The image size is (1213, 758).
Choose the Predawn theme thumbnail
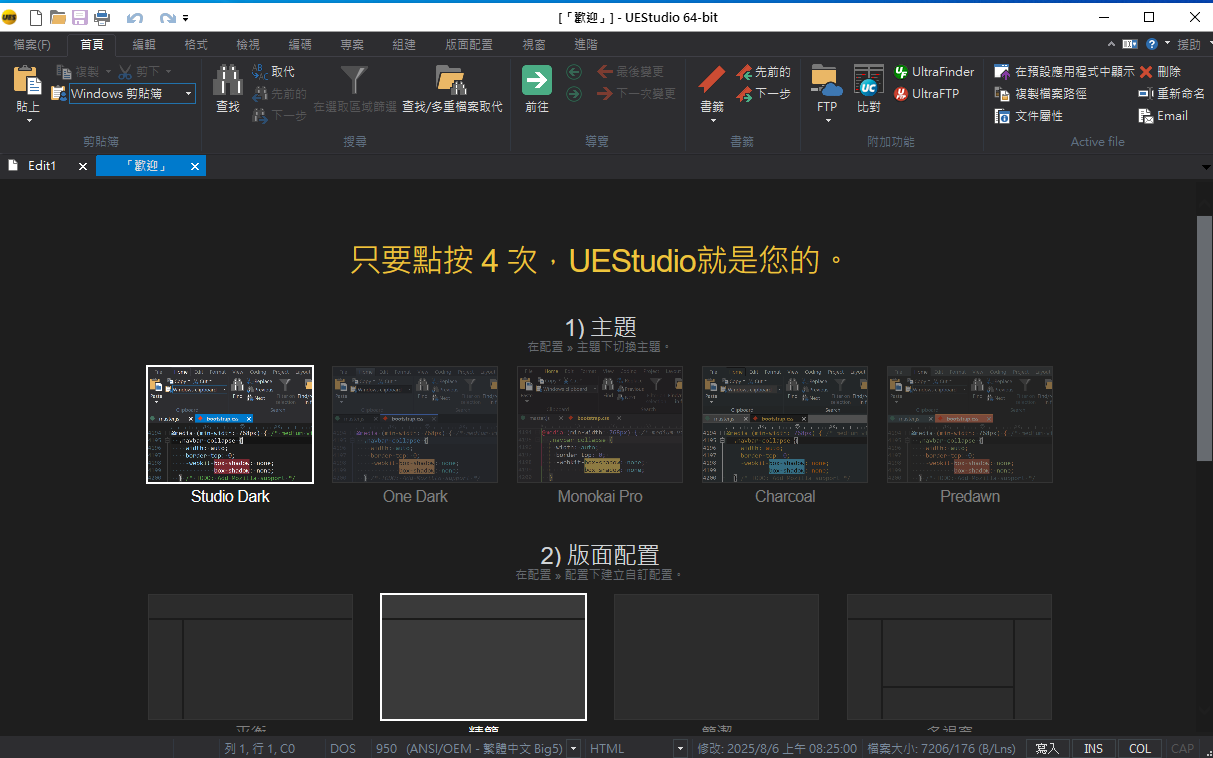[970, 424]
